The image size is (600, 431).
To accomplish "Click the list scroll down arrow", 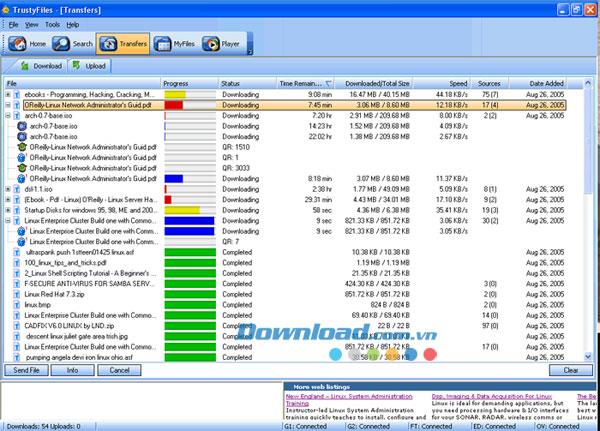I will [x=588, y=357].
